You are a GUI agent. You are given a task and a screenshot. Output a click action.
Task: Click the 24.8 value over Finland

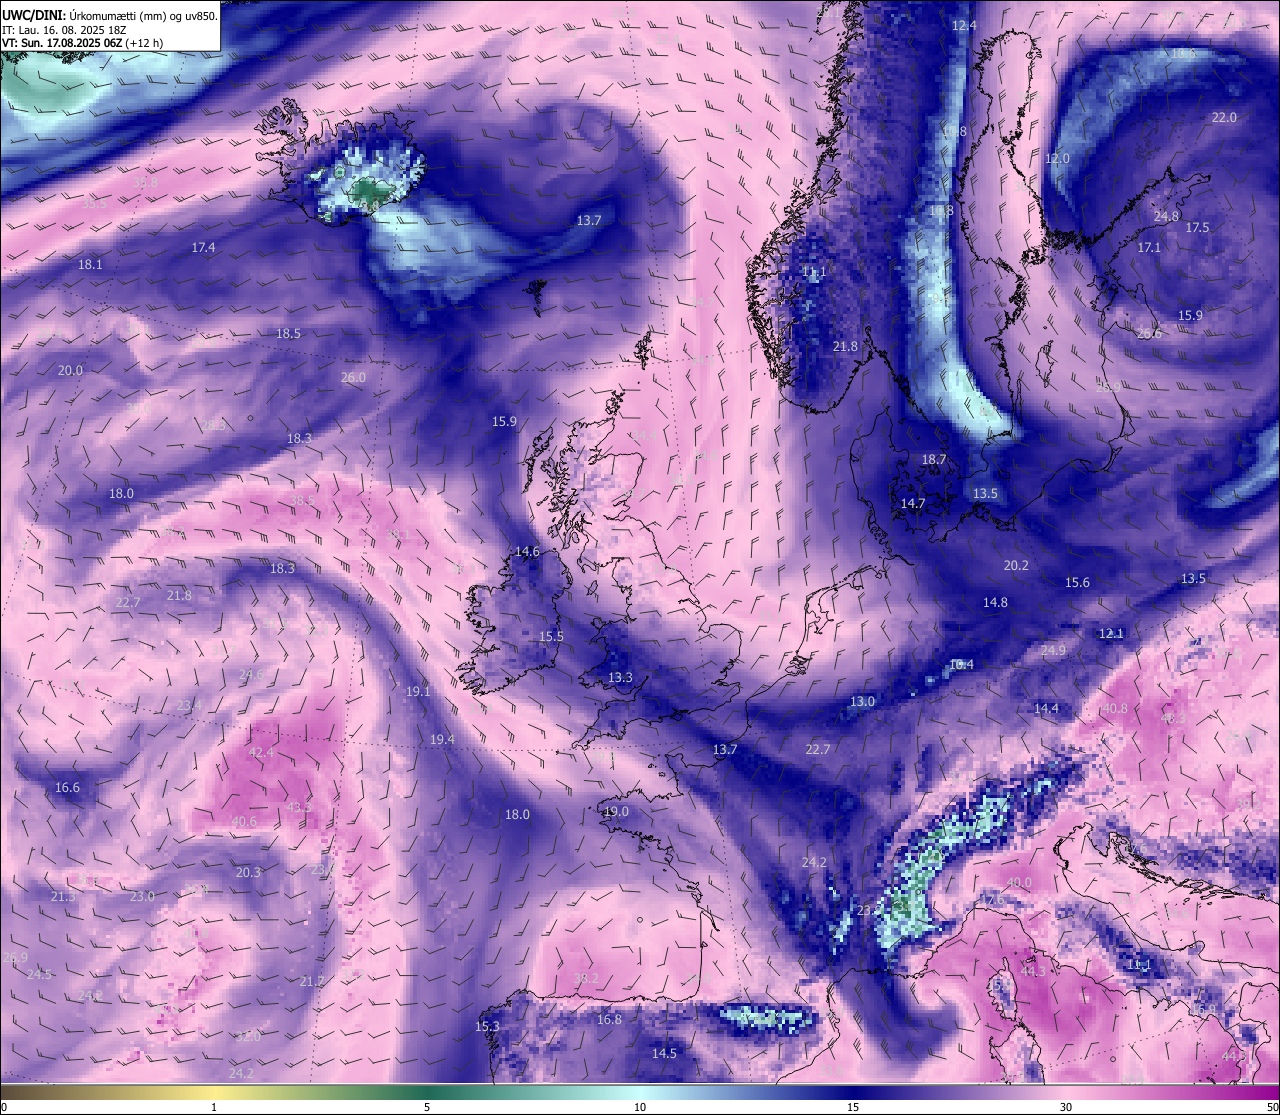[1166, 216]
